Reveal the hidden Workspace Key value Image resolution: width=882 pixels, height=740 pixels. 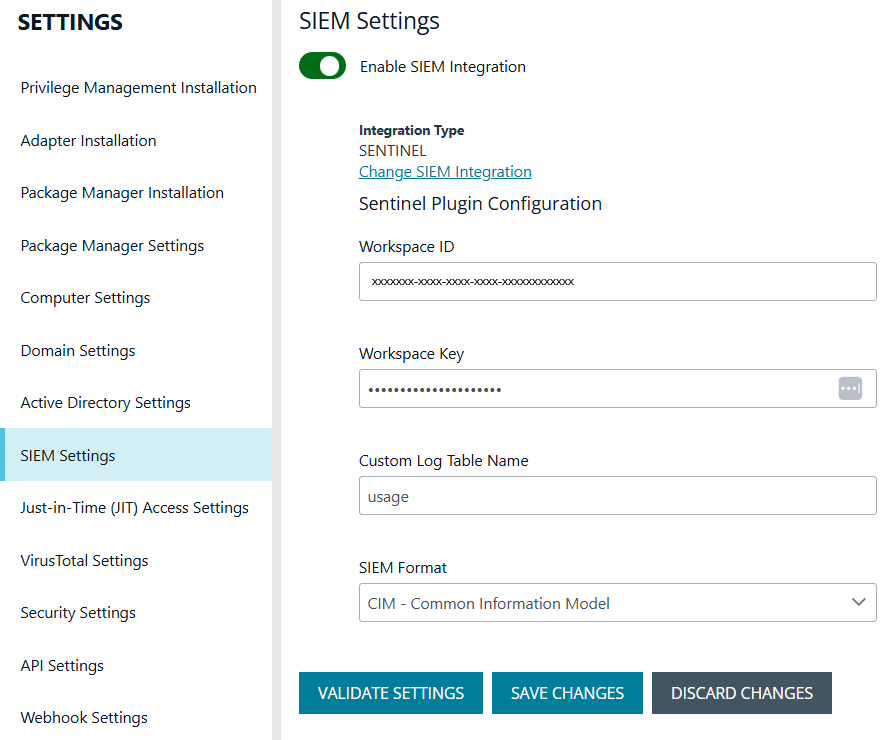click(x=850, y=388)
